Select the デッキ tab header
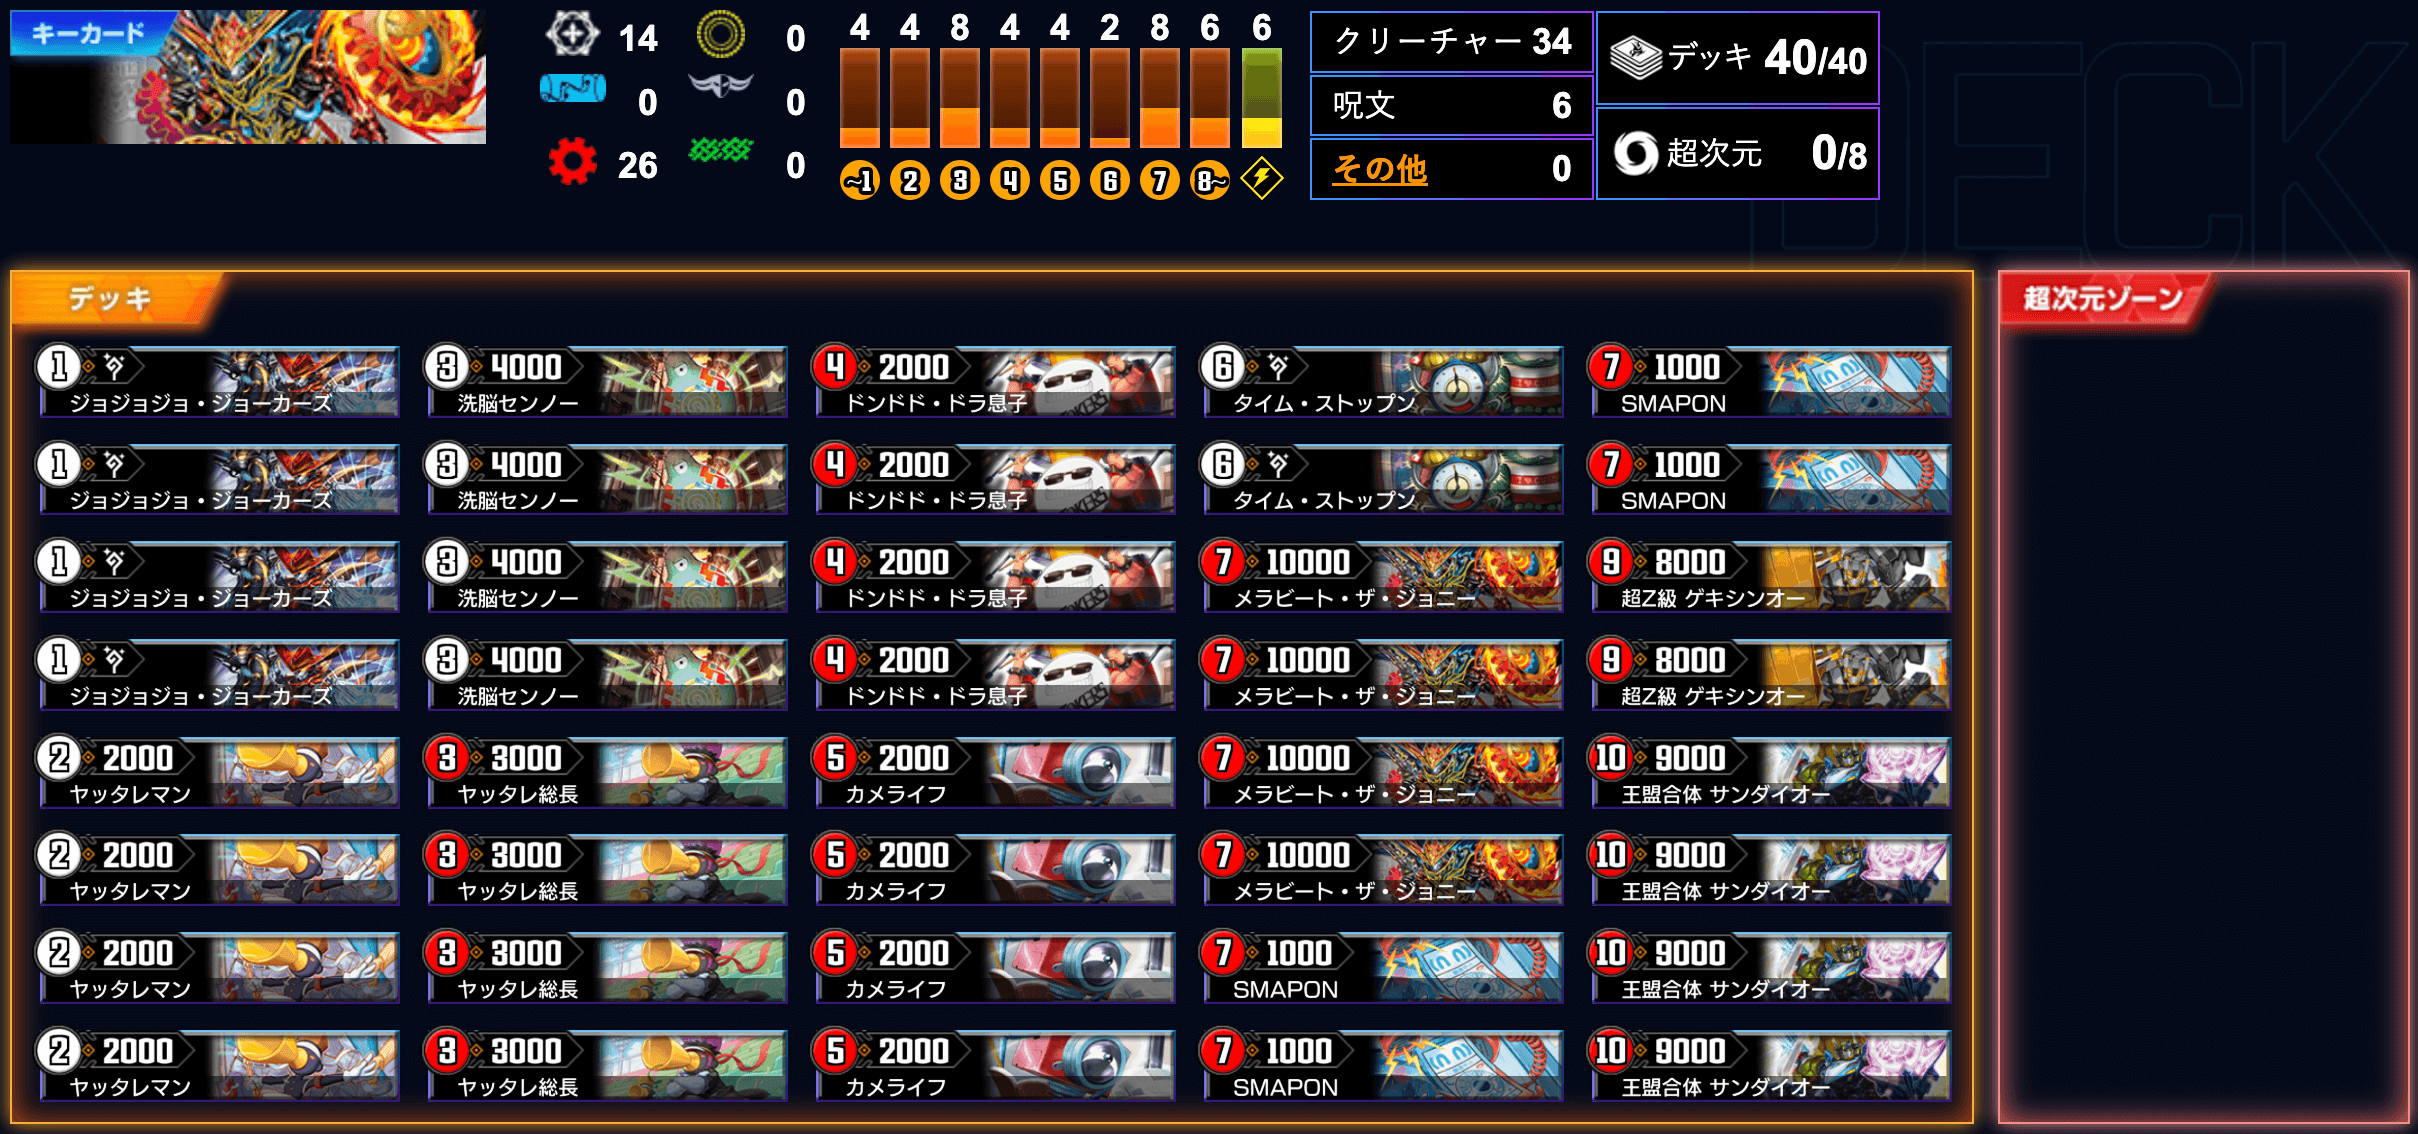 click(112, 298)
